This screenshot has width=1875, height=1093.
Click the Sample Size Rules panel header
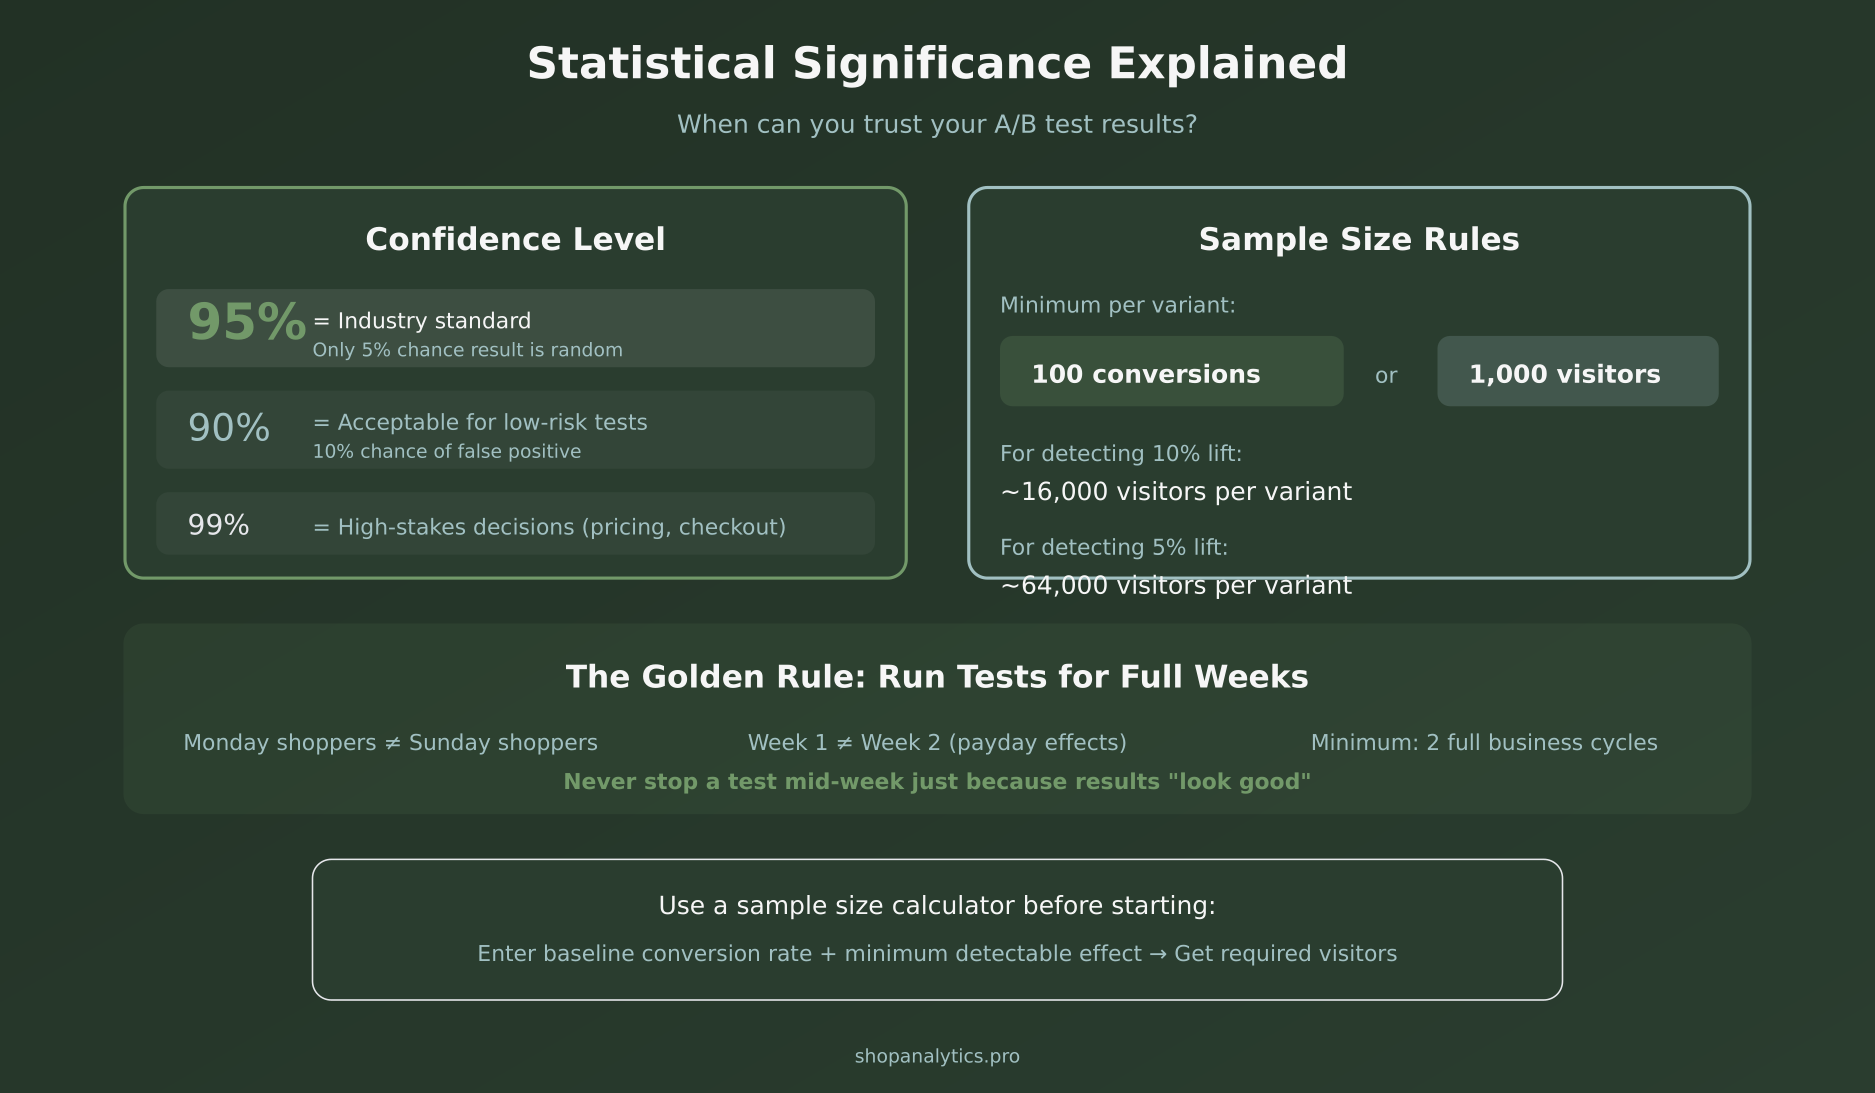pyautogui.click(x=1359, y=239)
